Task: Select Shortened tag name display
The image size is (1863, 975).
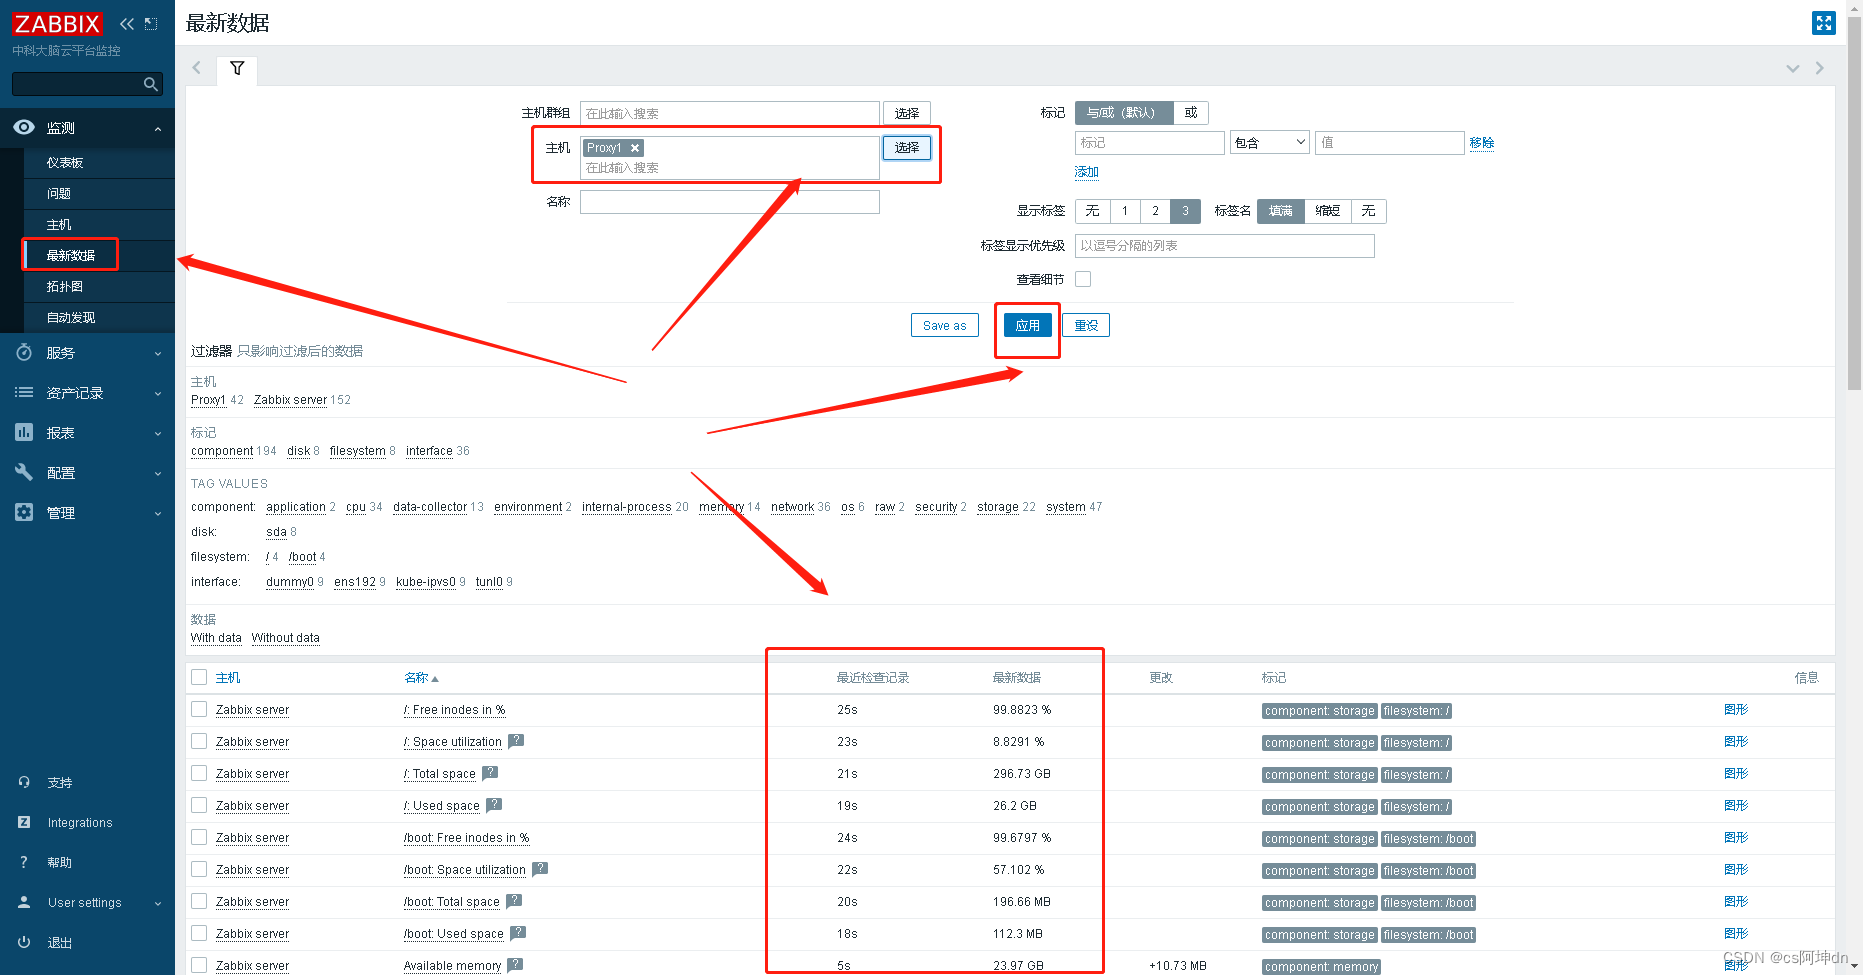Action: point(1327,211)
